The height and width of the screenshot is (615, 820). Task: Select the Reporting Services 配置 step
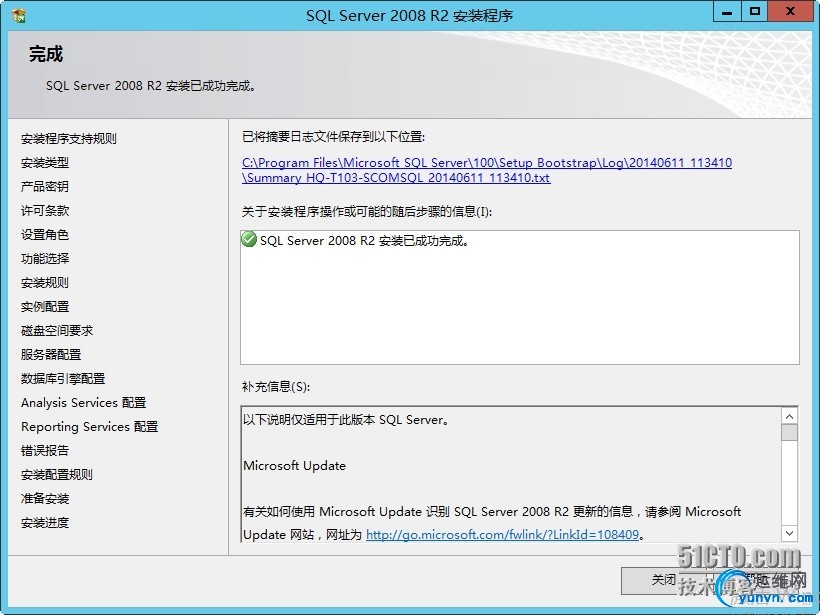pyautogui.click(x=89, y=427)
